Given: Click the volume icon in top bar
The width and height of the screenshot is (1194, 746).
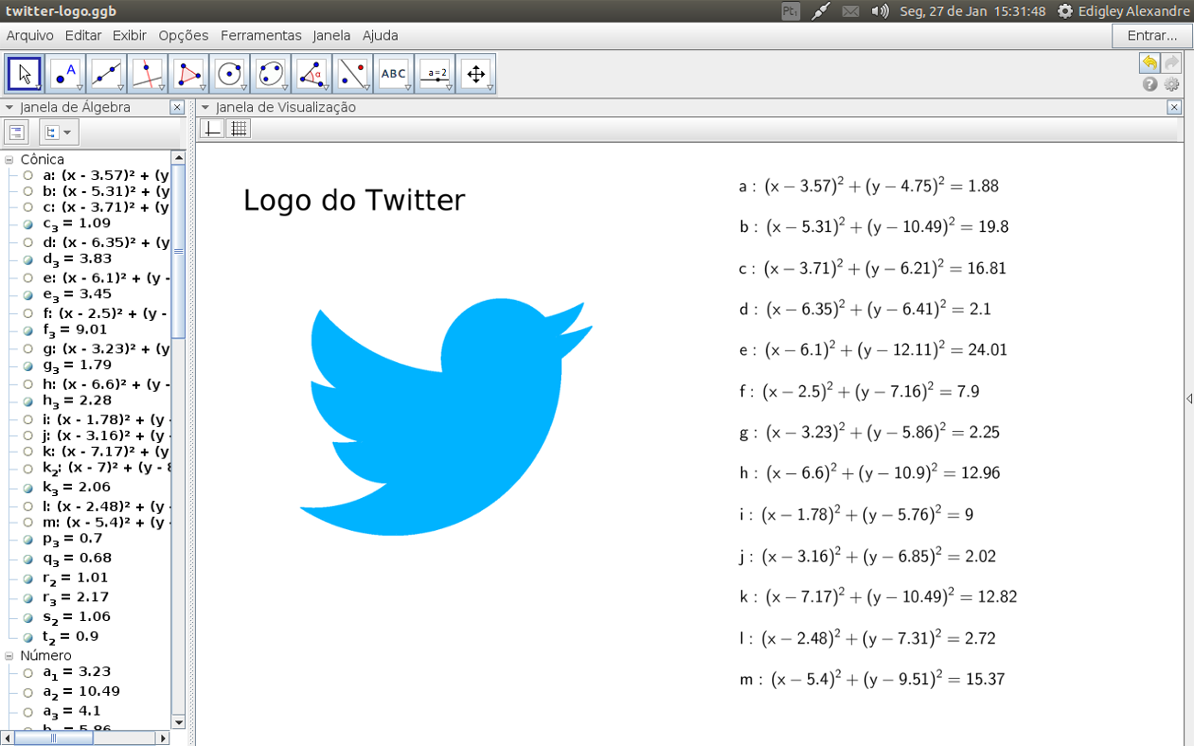Looking at the screenshot, I should (880, 11).
